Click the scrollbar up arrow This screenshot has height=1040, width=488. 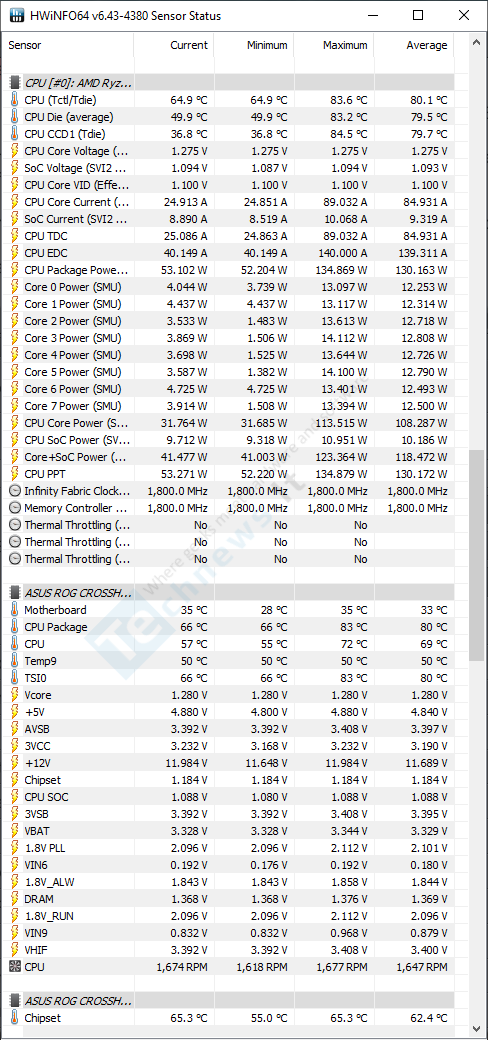pyautogui.click(x=476, y=42)
